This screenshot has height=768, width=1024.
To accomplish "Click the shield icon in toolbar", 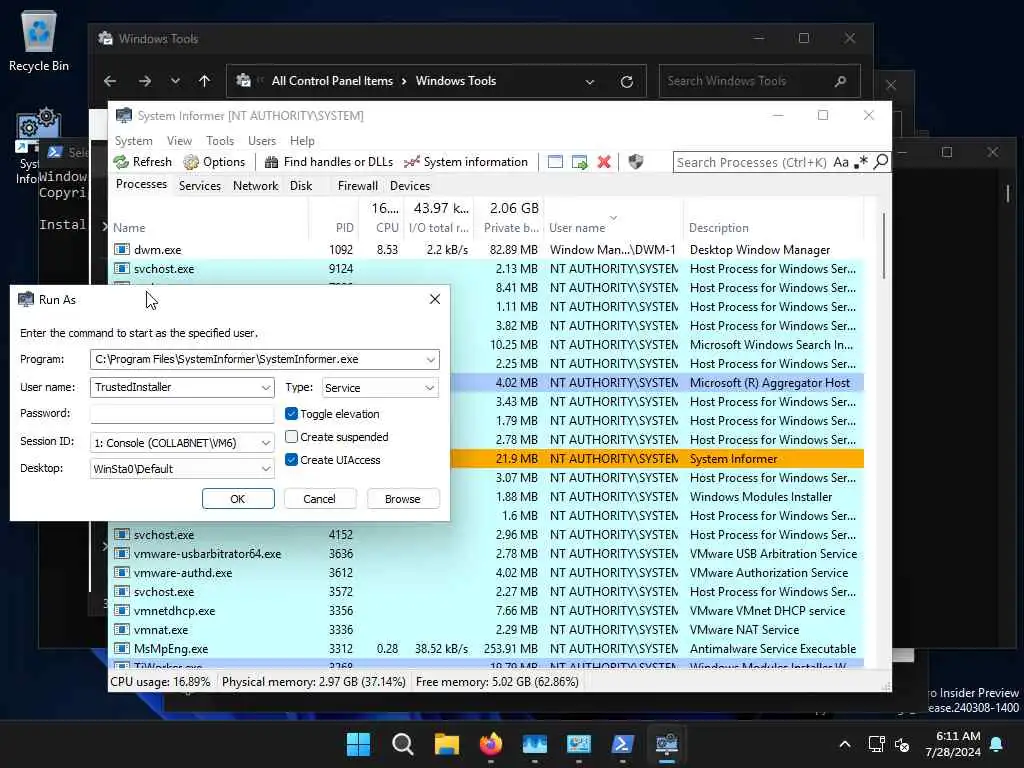I will click(635, 162).
